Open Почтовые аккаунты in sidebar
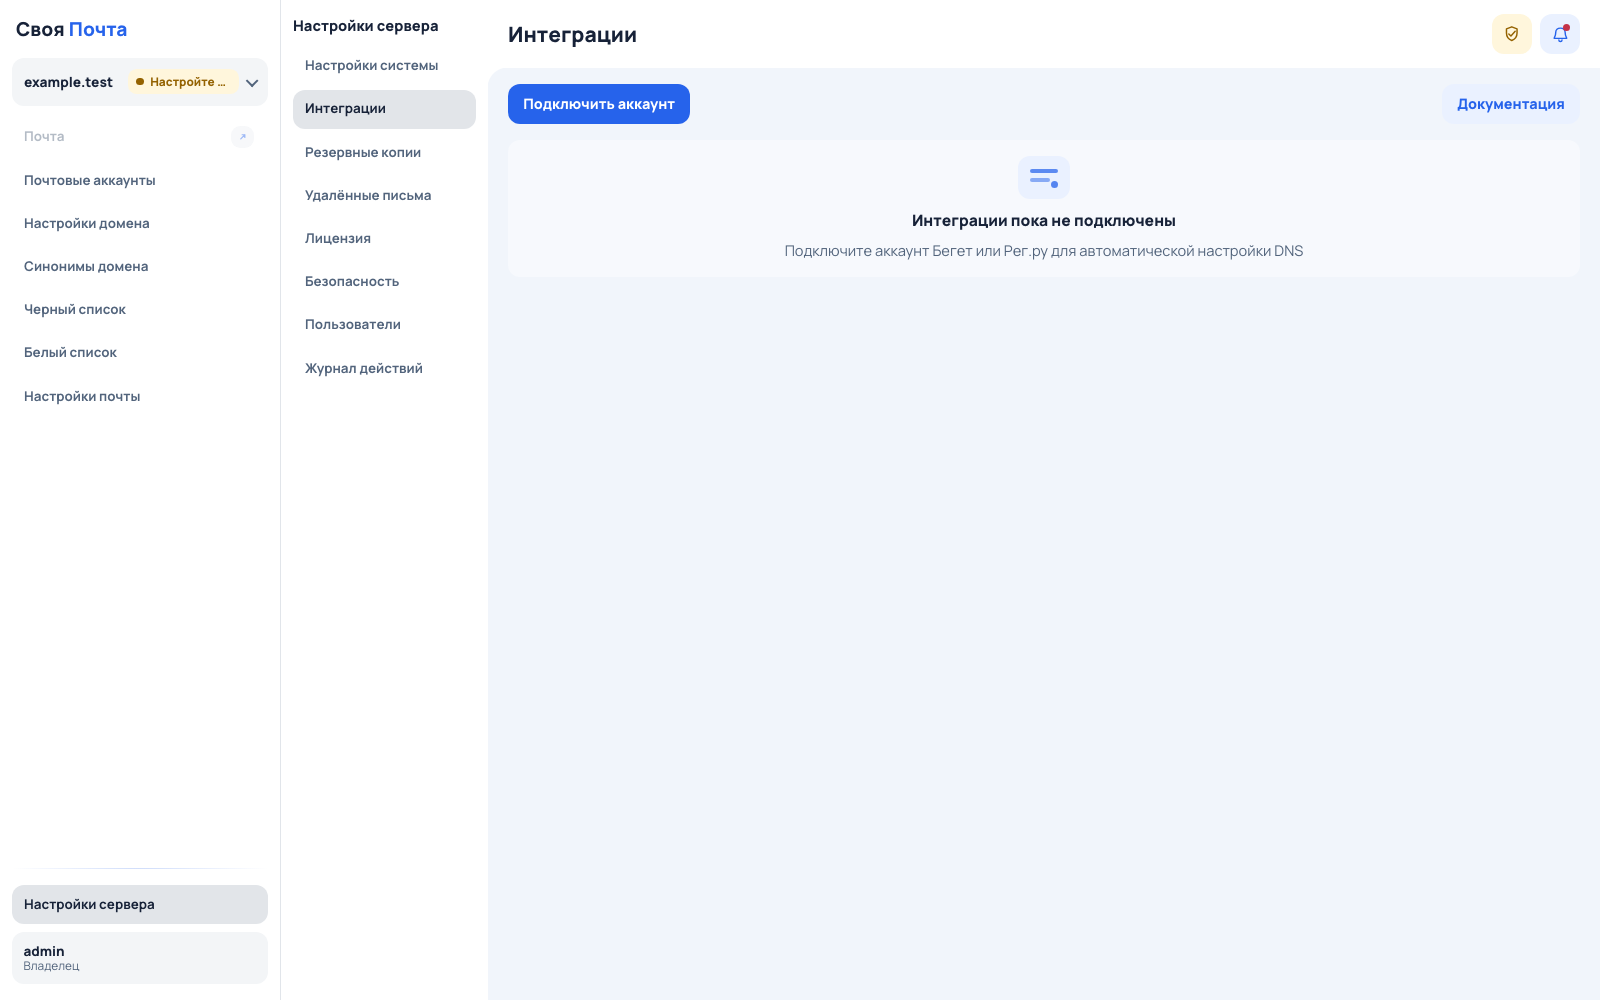 [140, 181]
